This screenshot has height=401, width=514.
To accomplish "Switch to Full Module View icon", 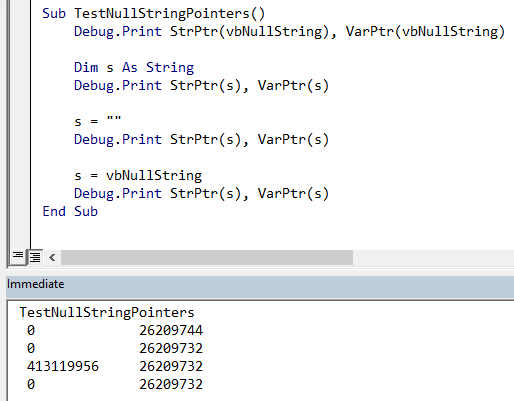I will [35, 257].
